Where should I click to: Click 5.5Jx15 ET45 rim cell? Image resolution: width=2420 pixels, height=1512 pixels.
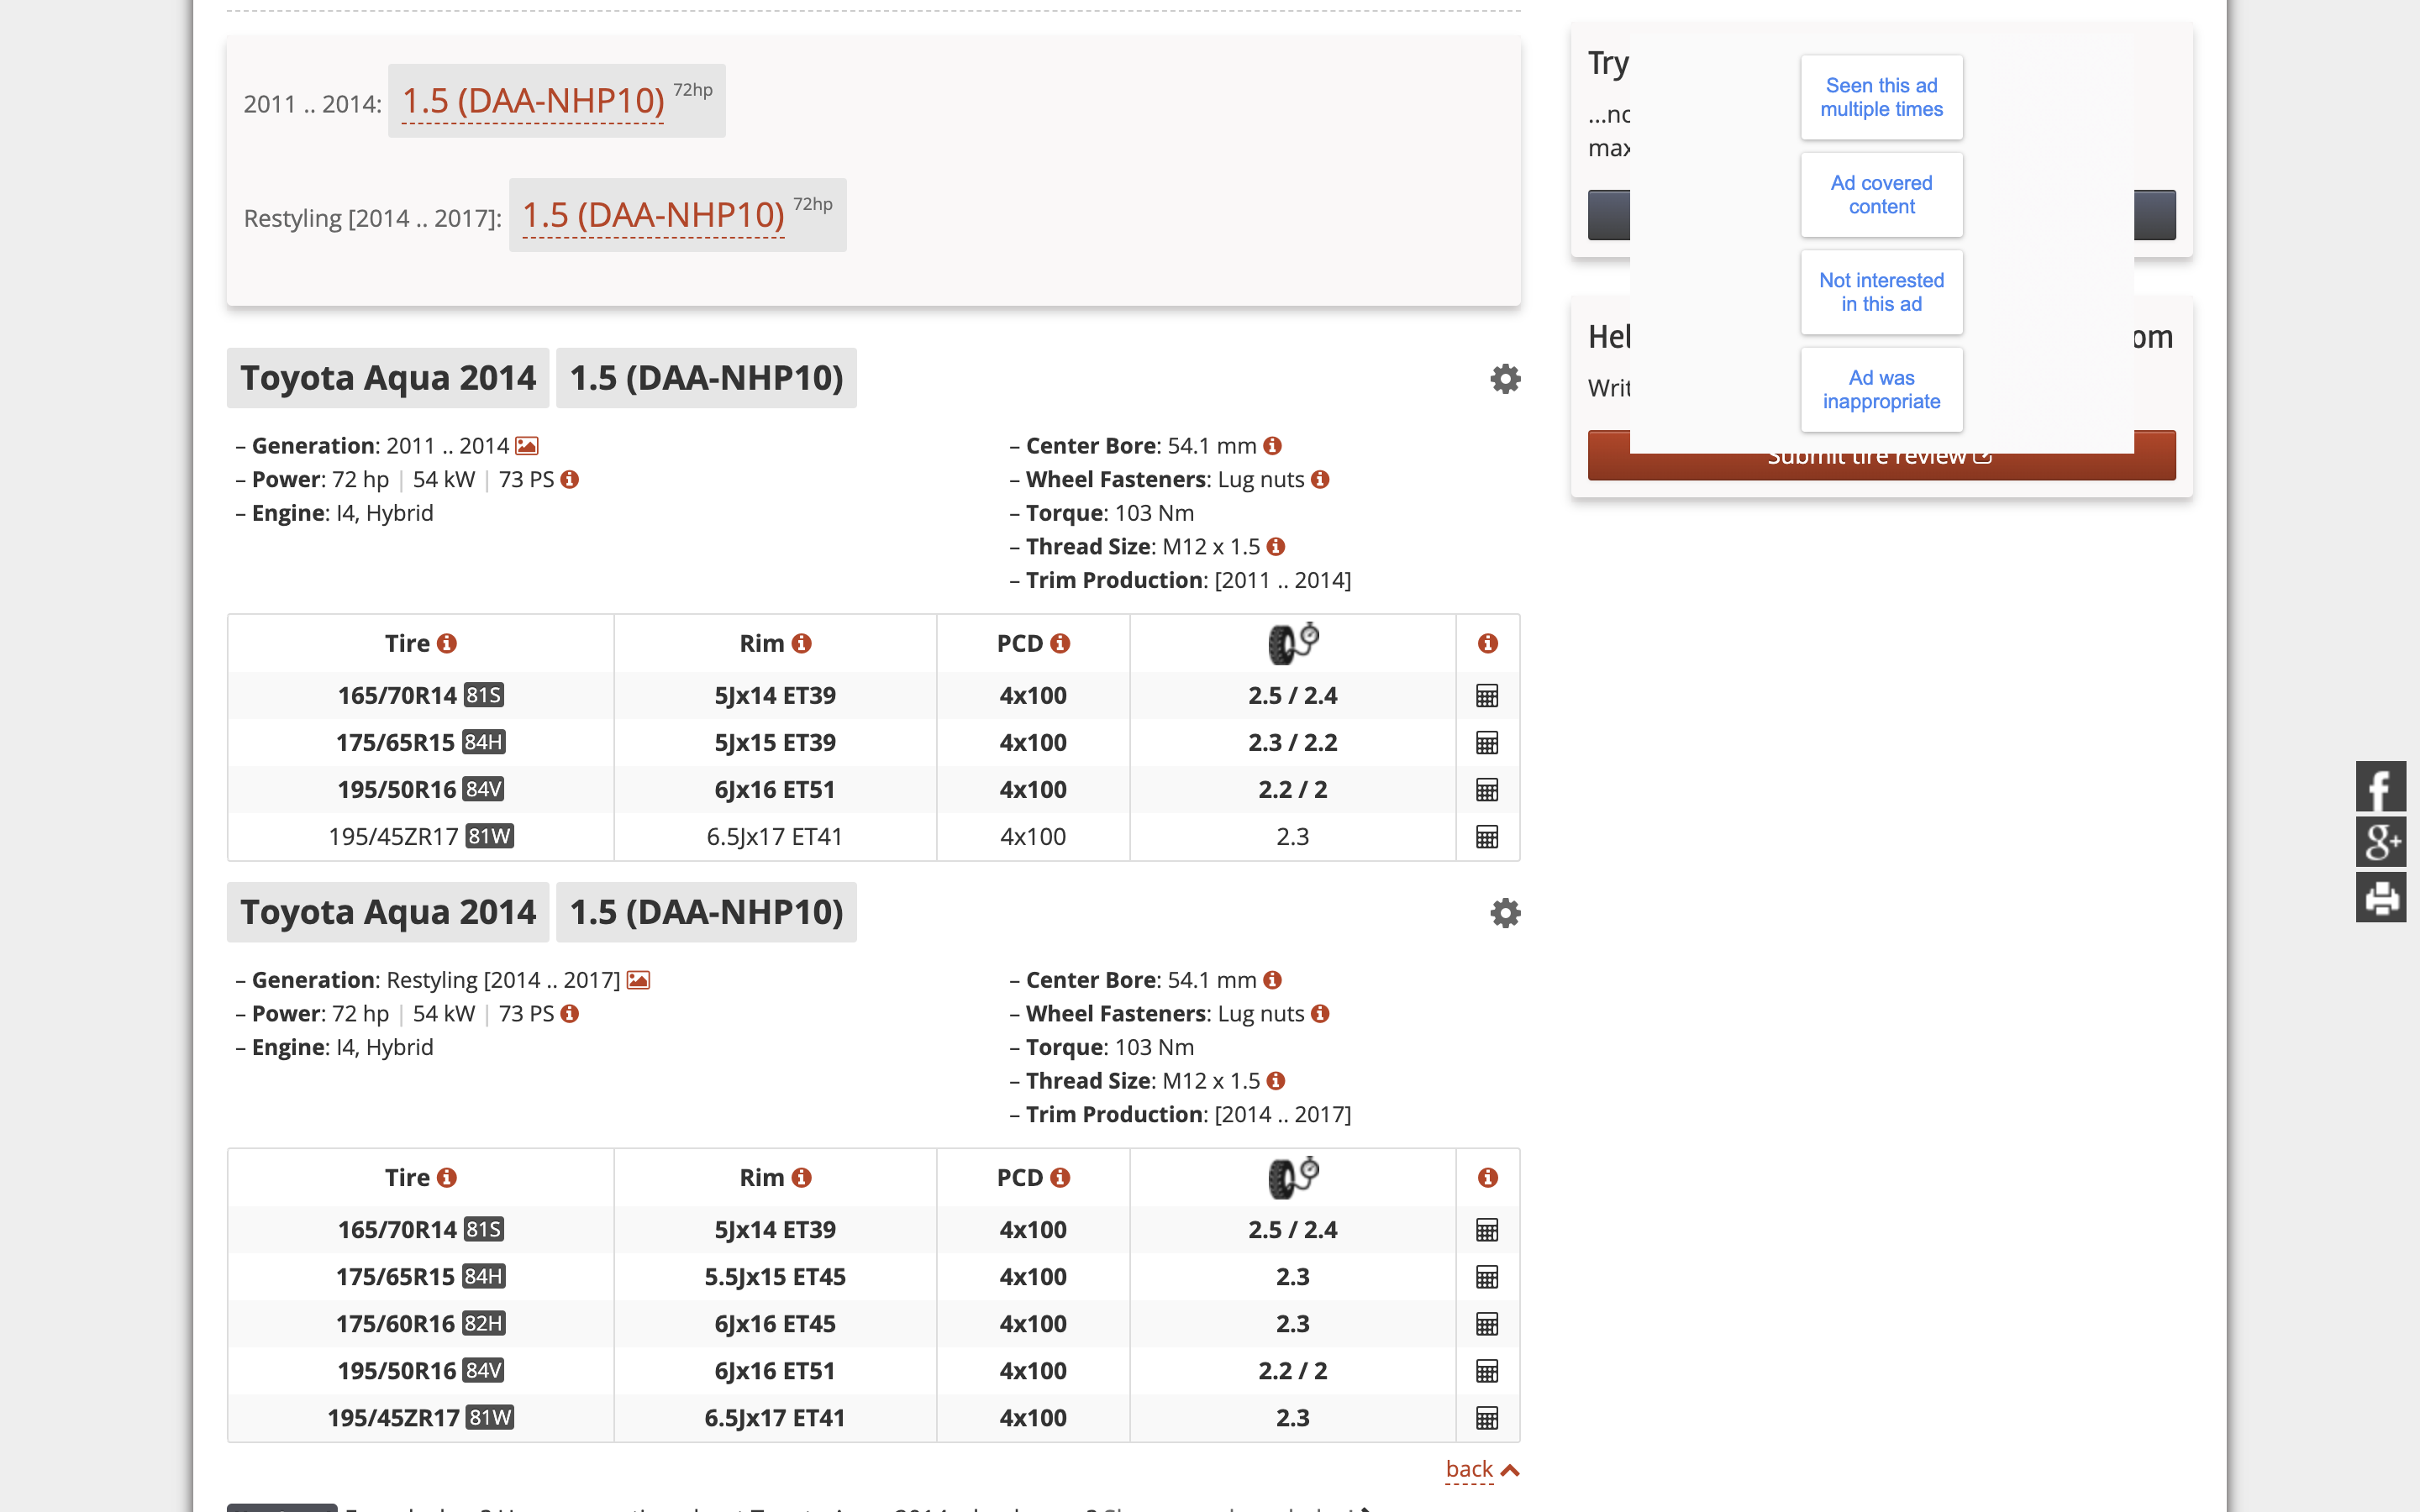pyautogui.click(x=775, y=1277)
